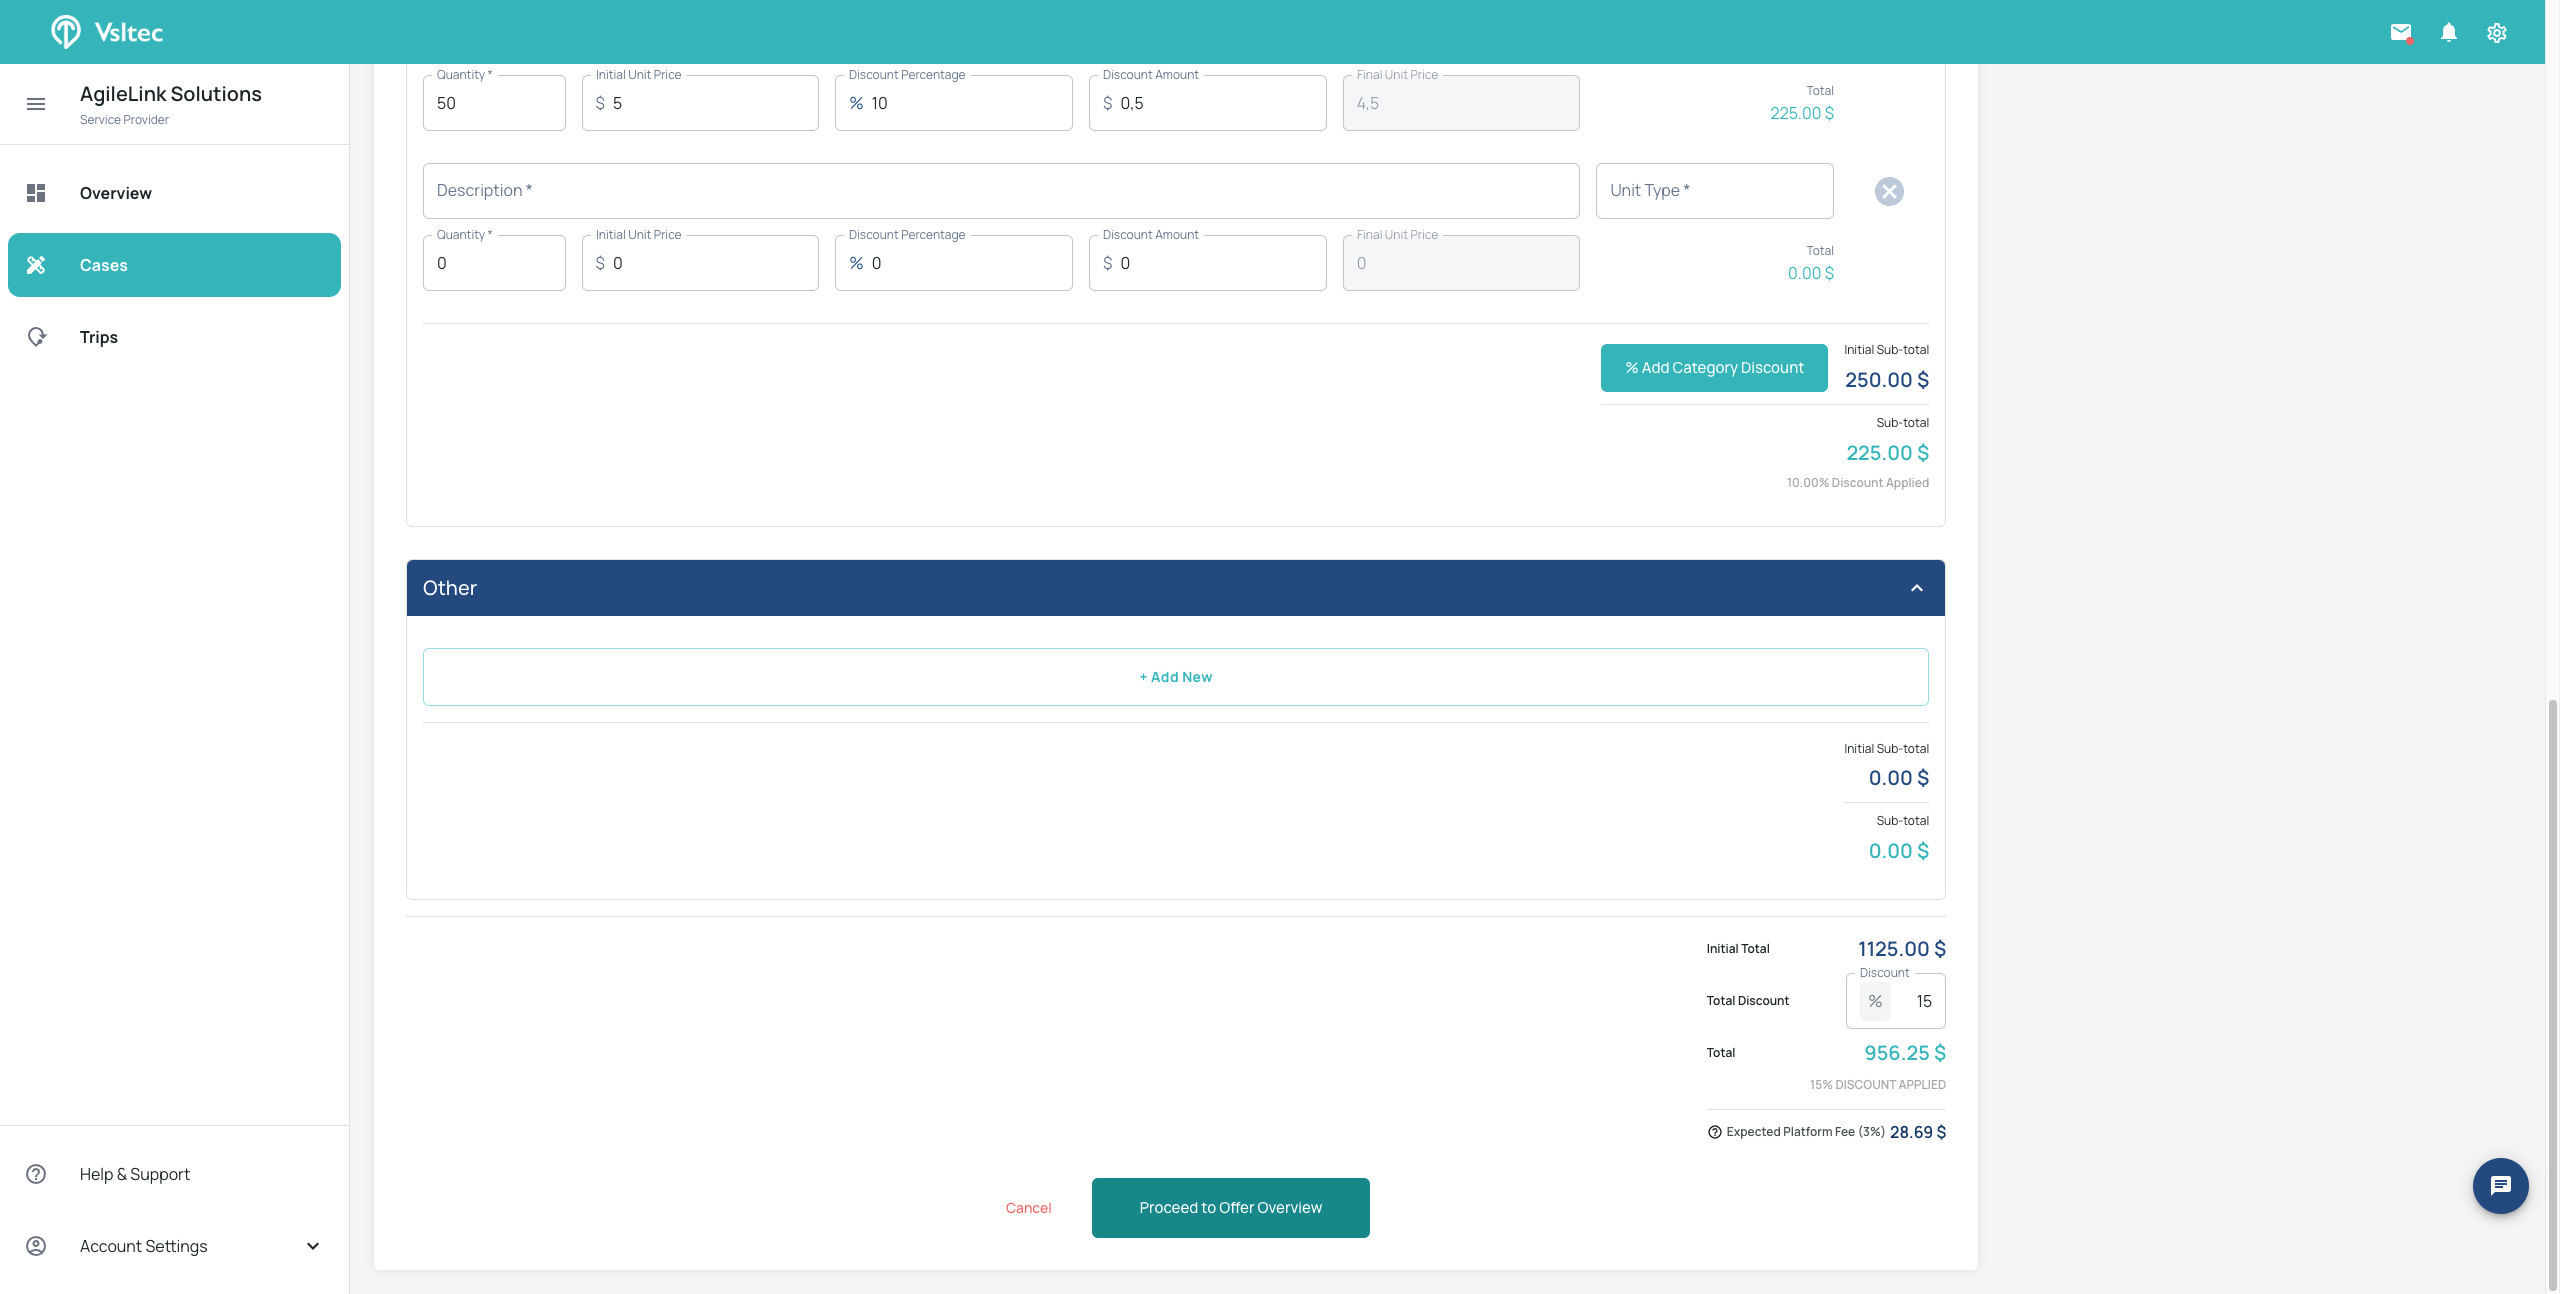This screenshot has width=2560, height=1294.
Task: Open the Trips section
Action: (174, 337)
